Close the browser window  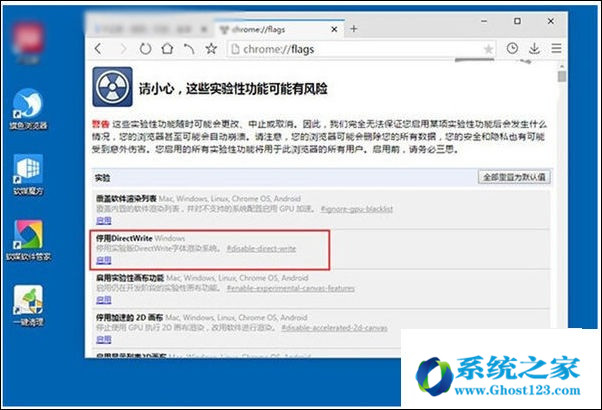click(x=551, y=21)
